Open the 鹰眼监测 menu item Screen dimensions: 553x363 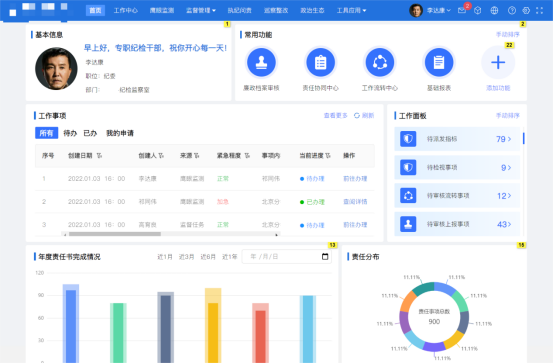pos(162,11)
